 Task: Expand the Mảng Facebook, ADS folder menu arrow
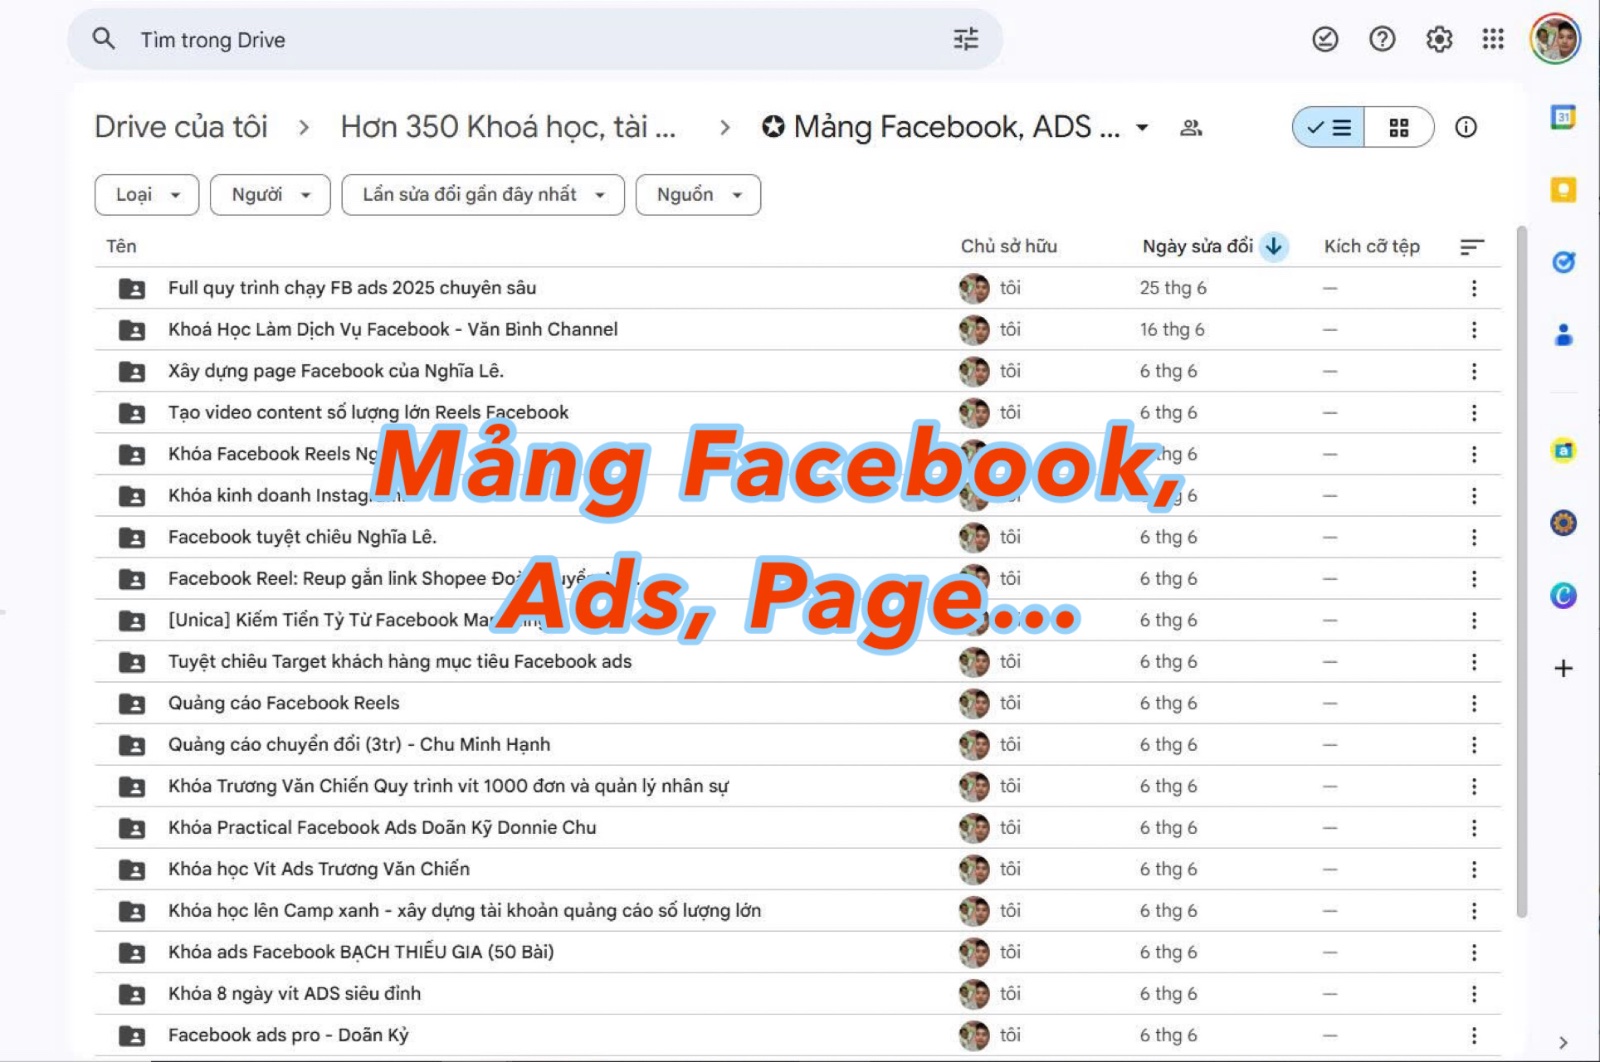tap(1142, 128)
